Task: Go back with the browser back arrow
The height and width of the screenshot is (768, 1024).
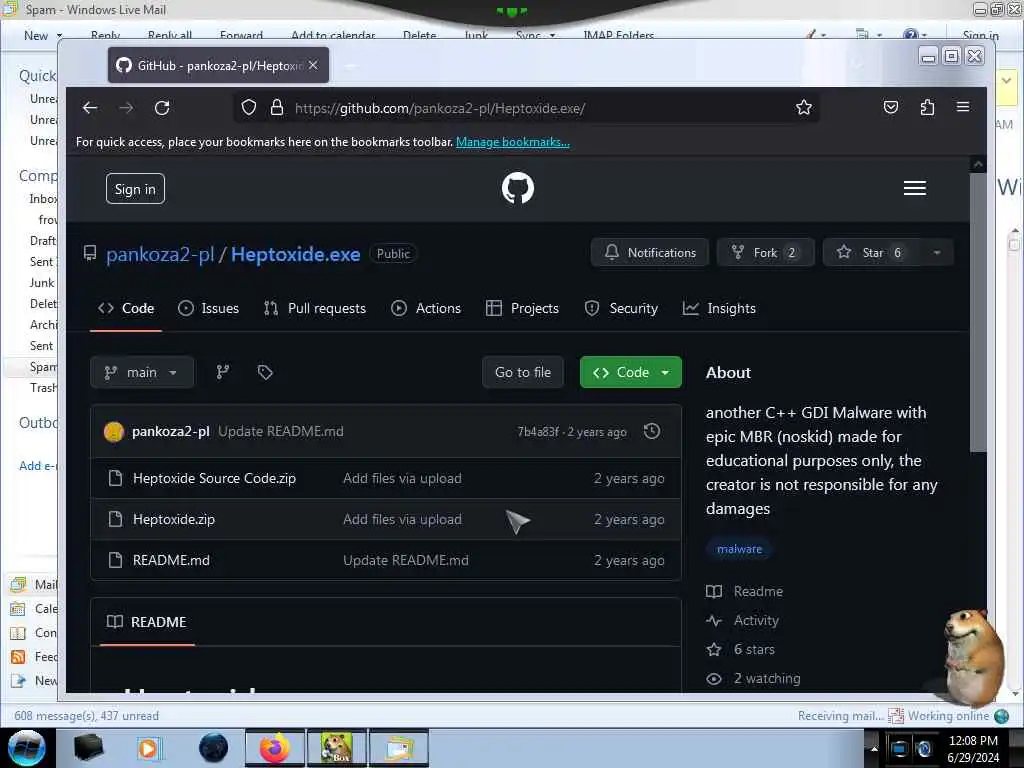Action: [90, 108]
